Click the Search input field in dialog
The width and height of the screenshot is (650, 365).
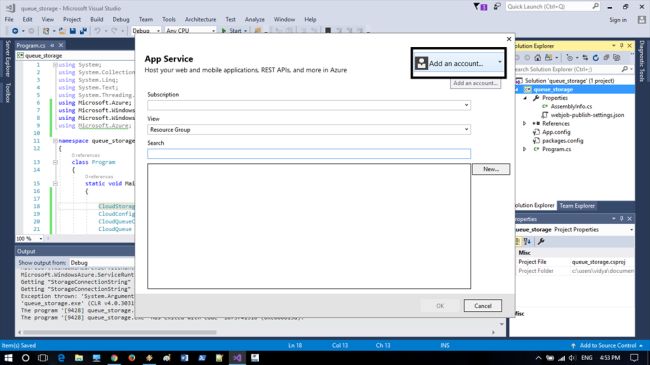(x=309, y=154)
